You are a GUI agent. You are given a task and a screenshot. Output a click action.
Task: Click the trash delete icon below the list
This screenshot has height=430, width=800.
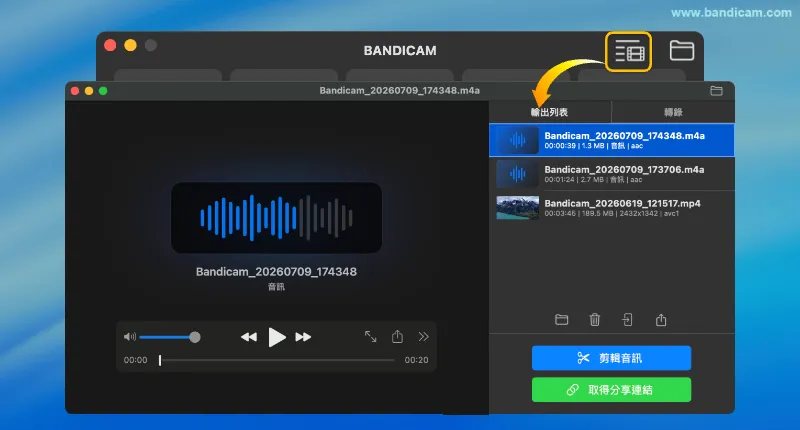[594, 320]
